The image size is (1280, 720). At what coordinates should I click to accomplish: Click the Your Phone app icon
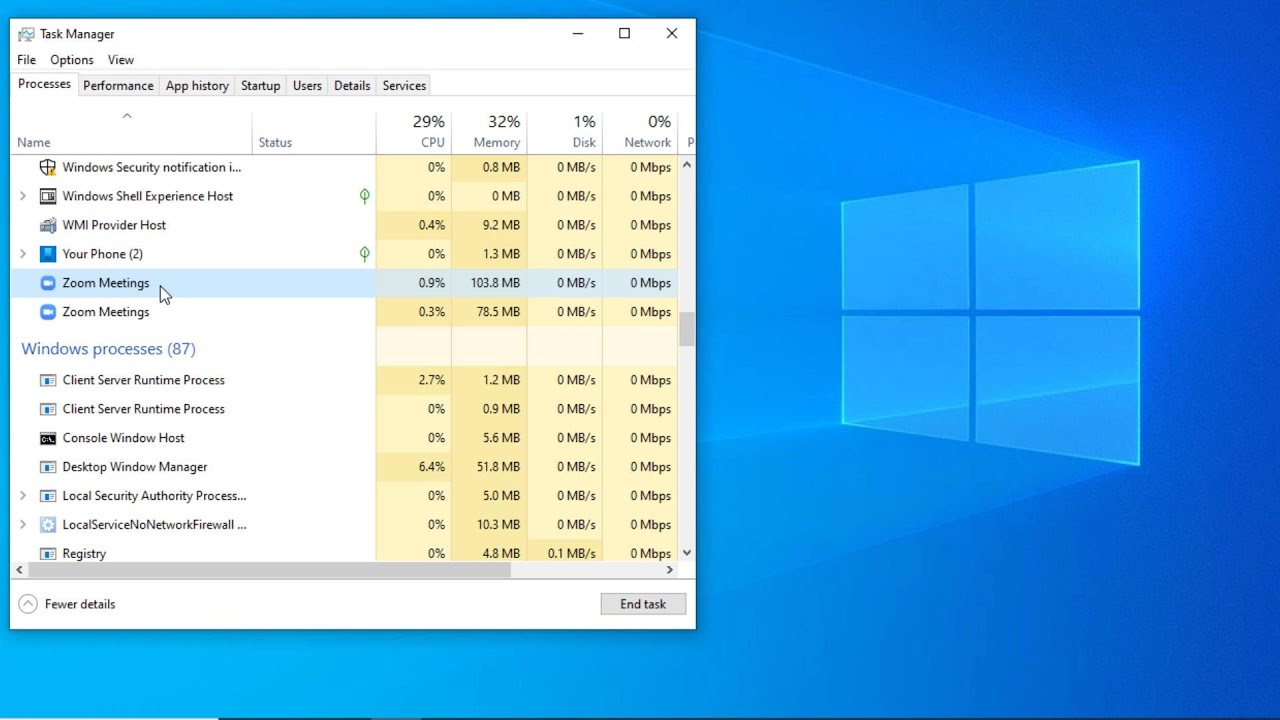(47, 254)
